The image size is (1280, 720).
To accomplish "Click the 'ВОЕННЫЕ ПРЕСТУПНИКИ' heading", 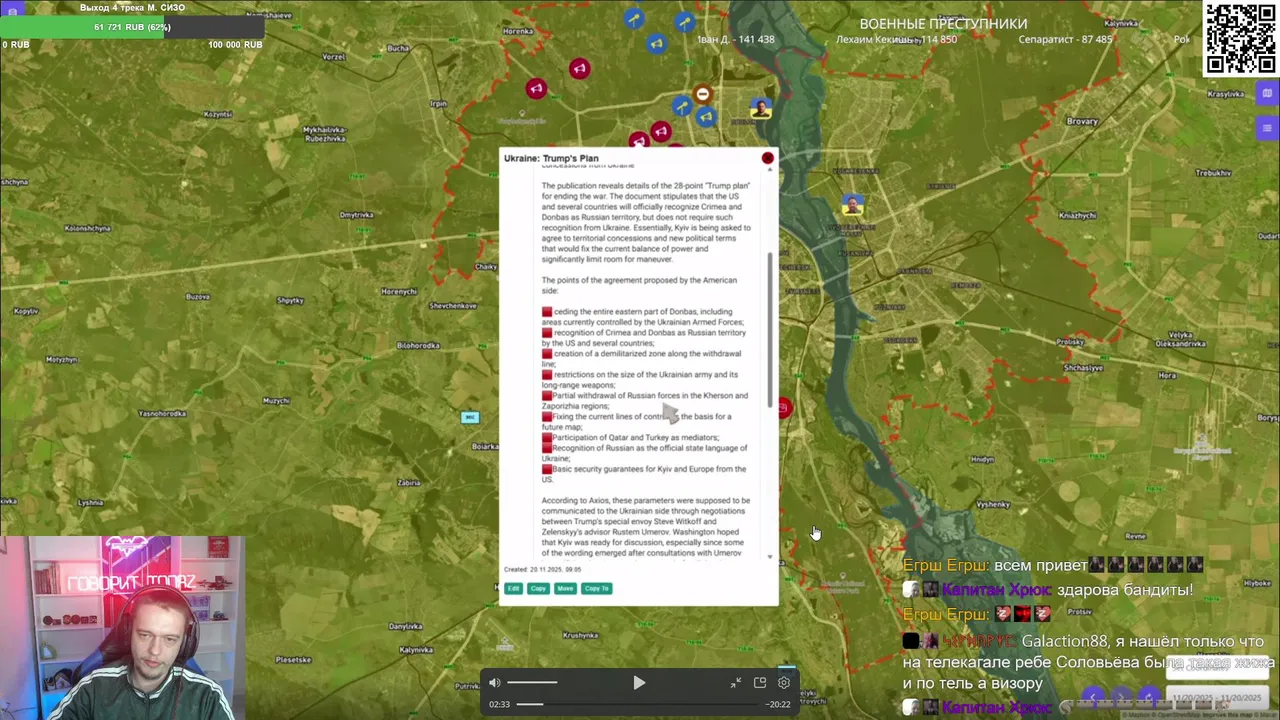I will coord(943,24).
